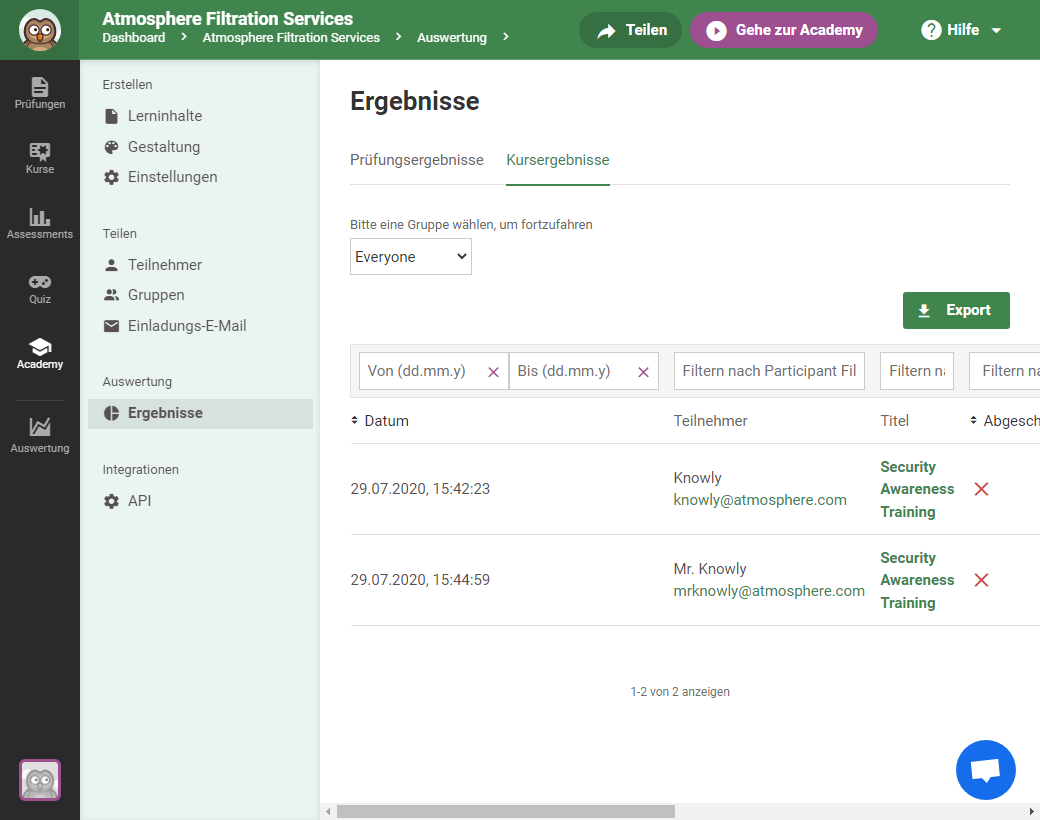Click the scrollbar right arrow
1040x820 pixels.
pyautogui.click(x=1031, y=811)
